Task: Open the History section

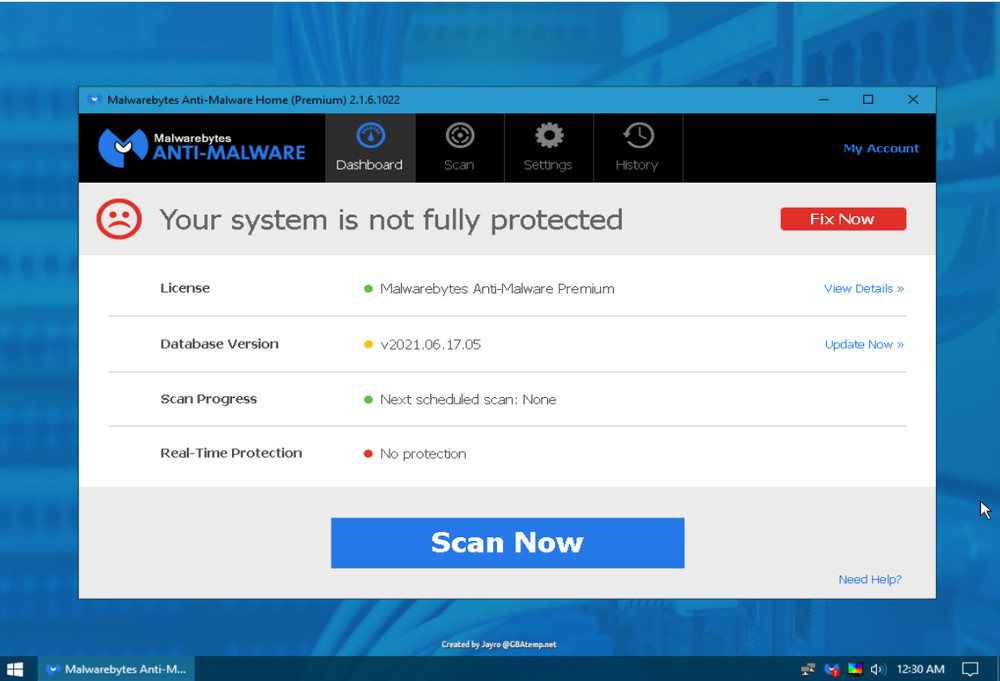Action: [x=637, y=147]
